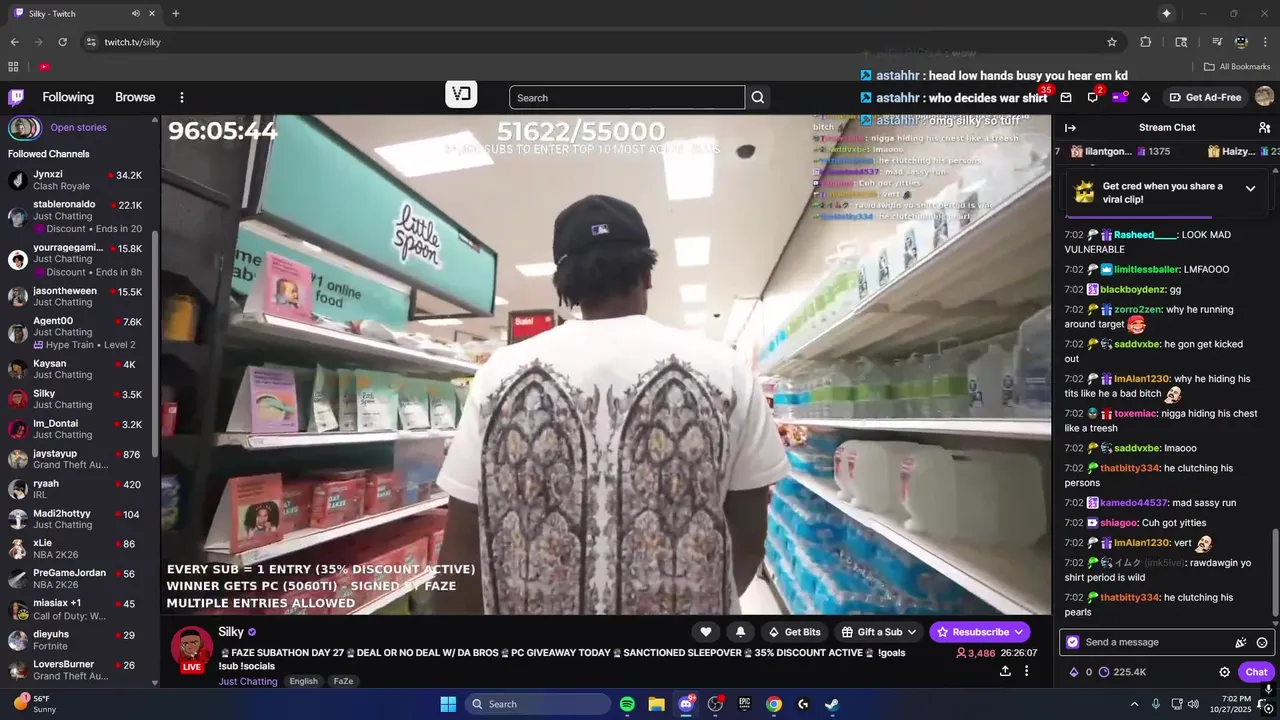
Task: Open the three-dot more menu in Twitch header
Action: click(x=182, y=97)
